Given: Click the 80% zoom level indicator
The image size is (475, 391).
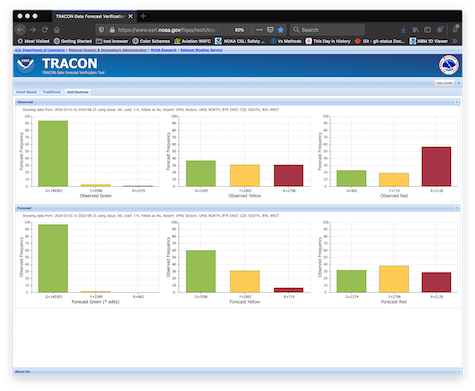Looking at the screenshot, I should point(239,30).
